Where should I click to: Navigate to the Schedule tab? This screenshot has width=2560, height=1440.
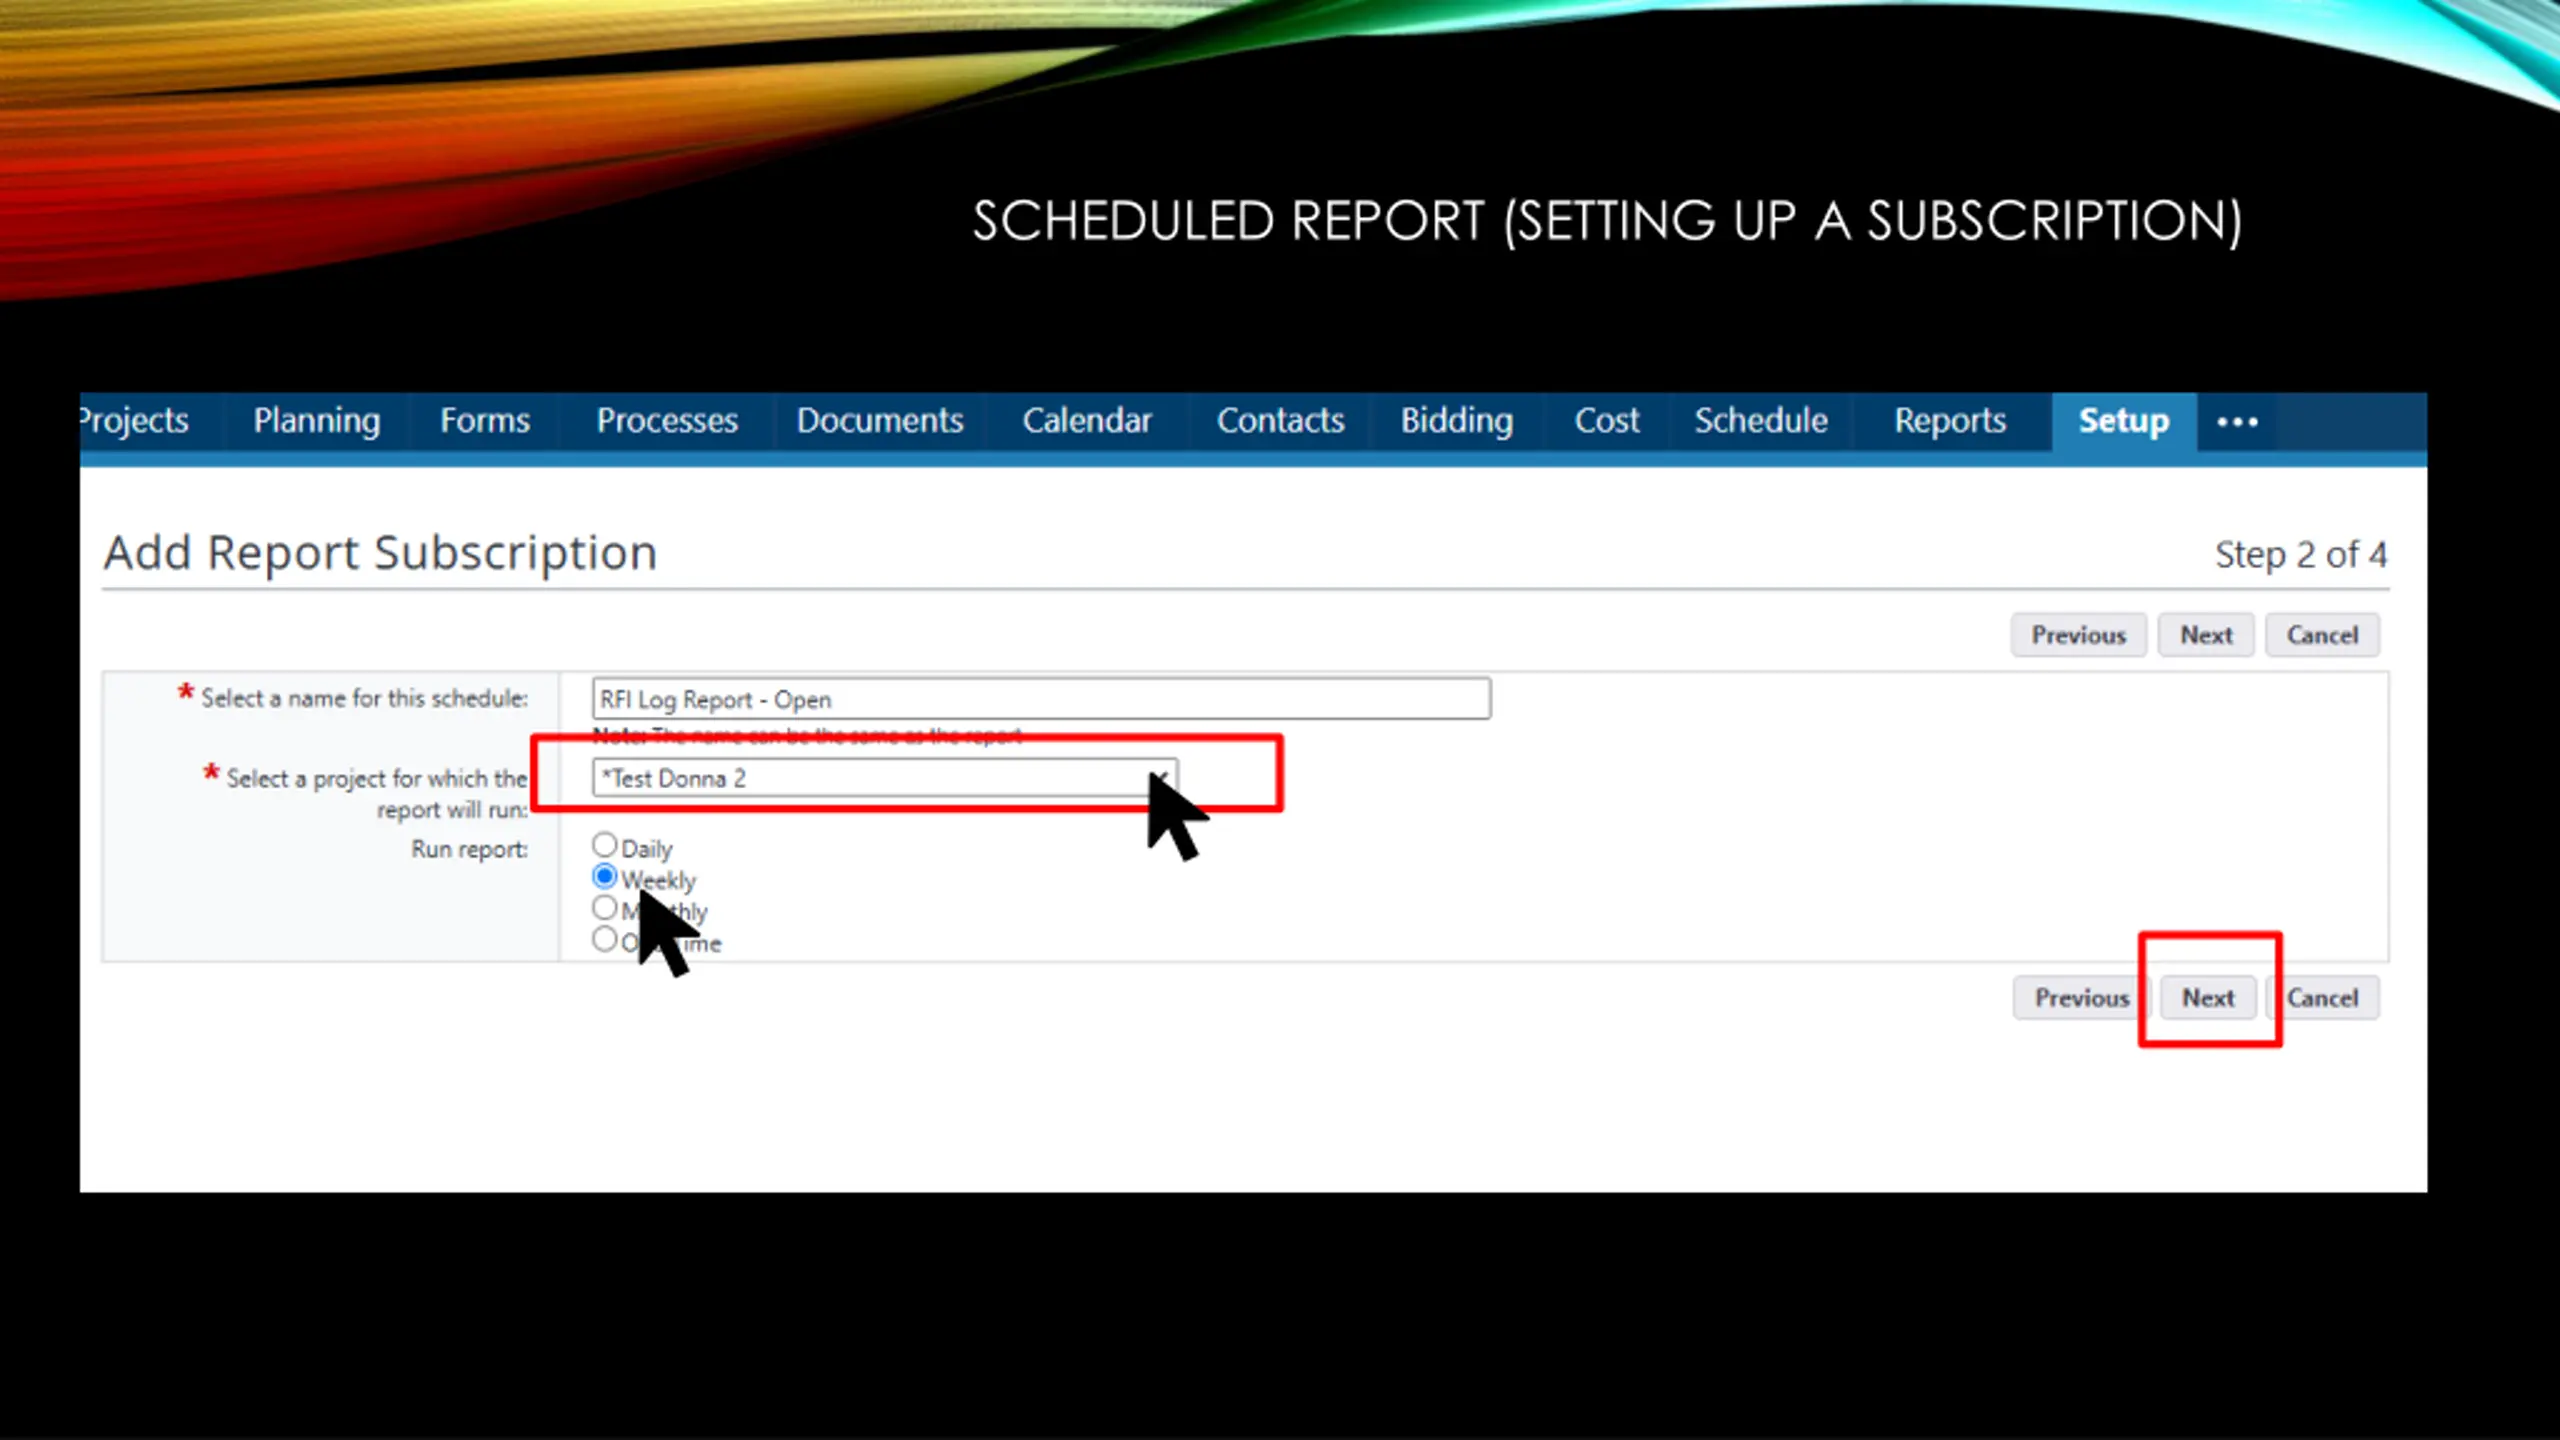click(x=1760, y=421)
